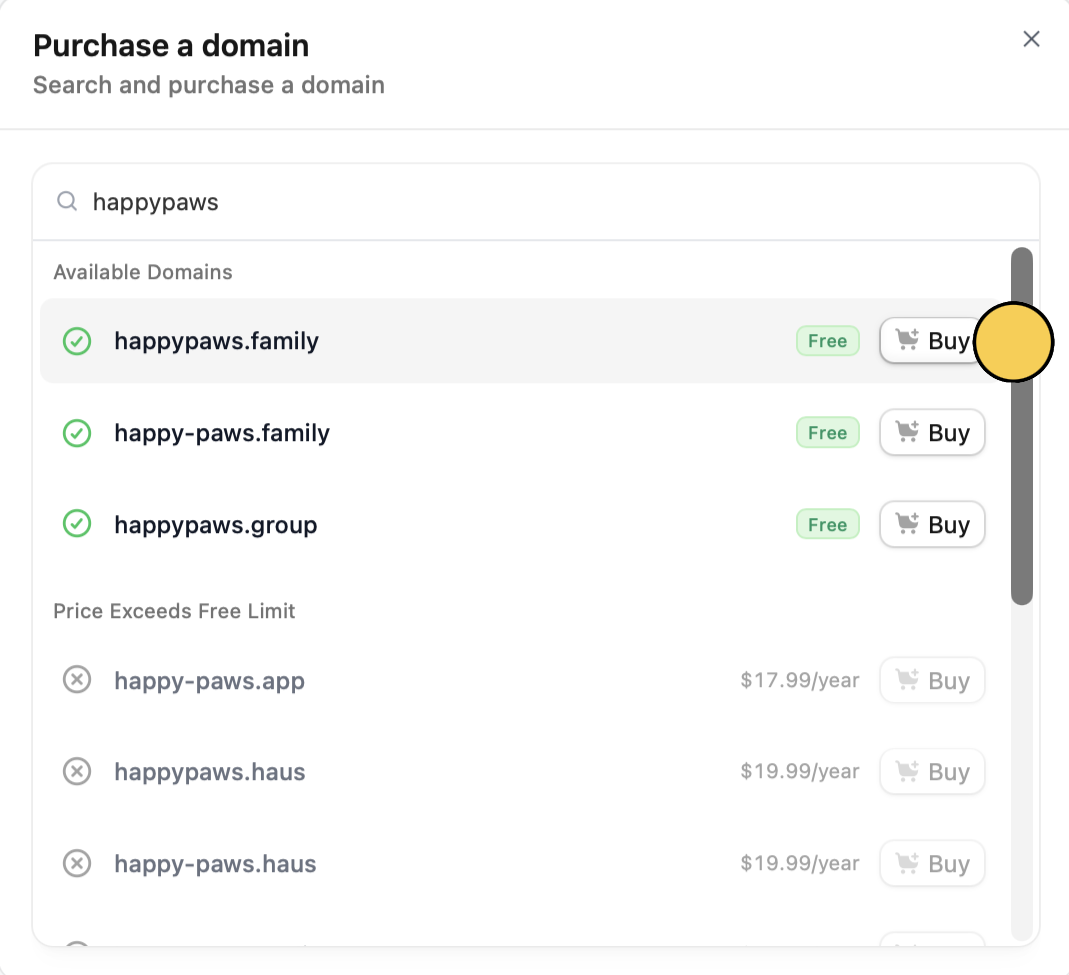Click the Available Domains heading

point(142,272)
